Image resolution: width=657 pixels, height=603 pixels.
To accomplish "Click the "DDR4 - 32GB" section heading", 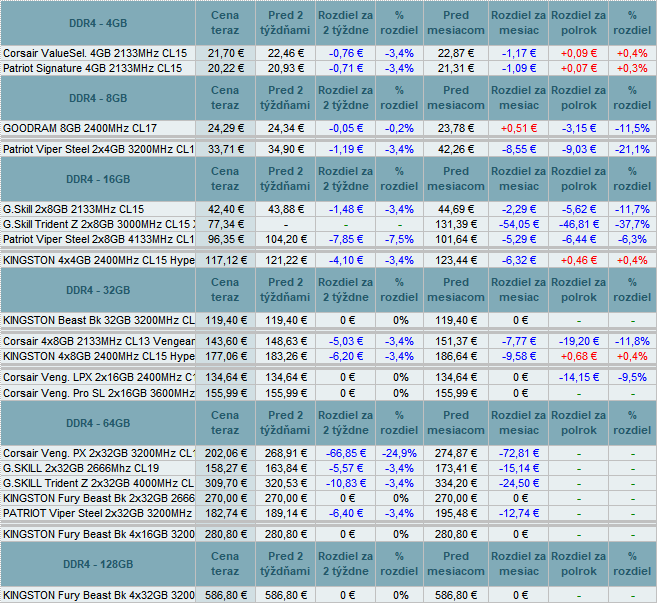I will (98, 290).
